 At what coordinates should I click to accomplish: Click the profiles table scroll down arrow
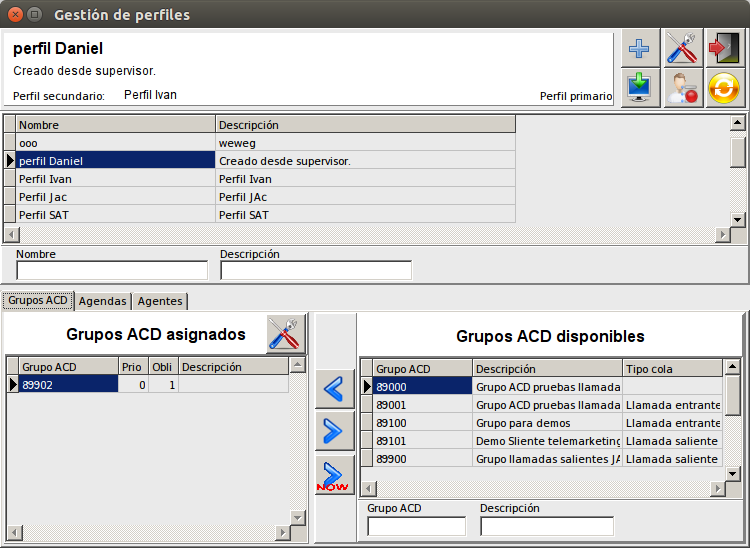tap(738, 219)
